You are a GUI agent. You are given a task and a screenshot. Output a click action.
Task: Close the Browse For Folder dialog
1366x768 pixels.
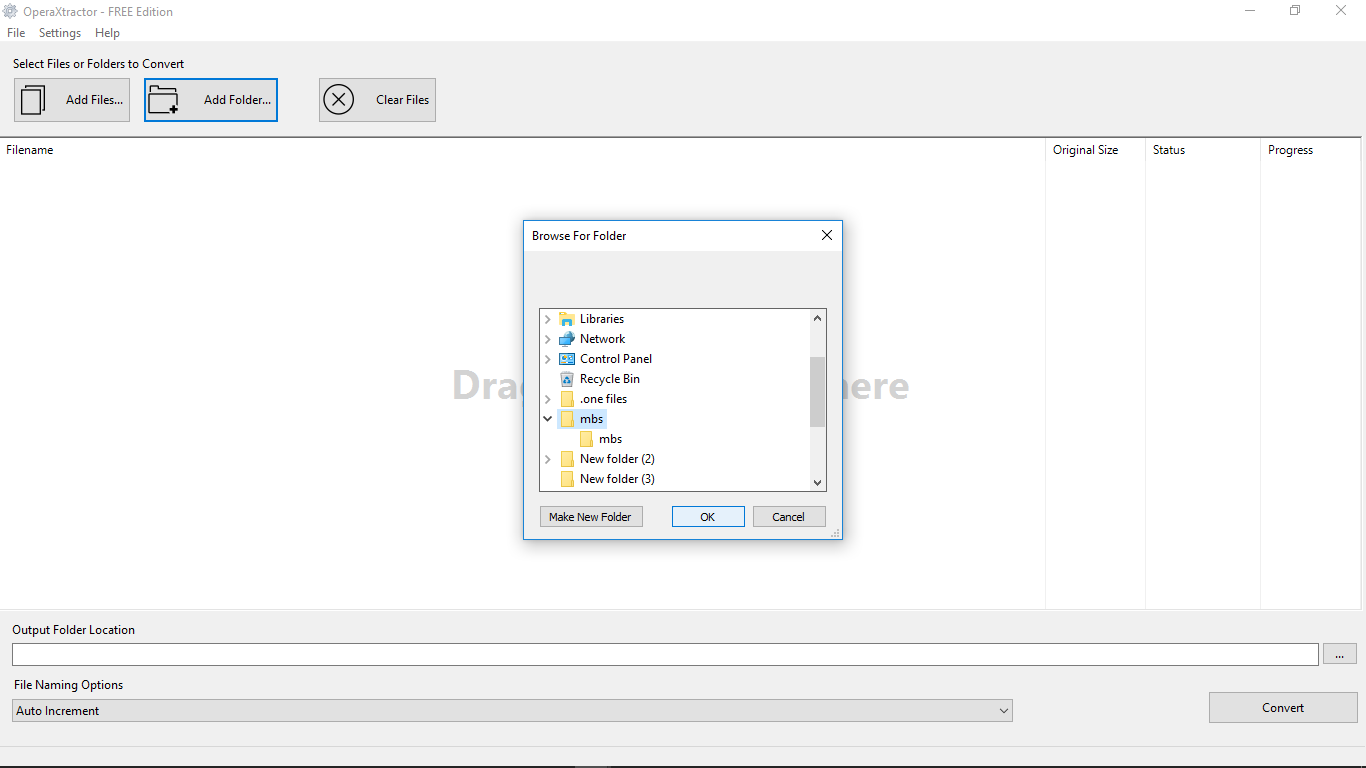(x=827, y=236)
